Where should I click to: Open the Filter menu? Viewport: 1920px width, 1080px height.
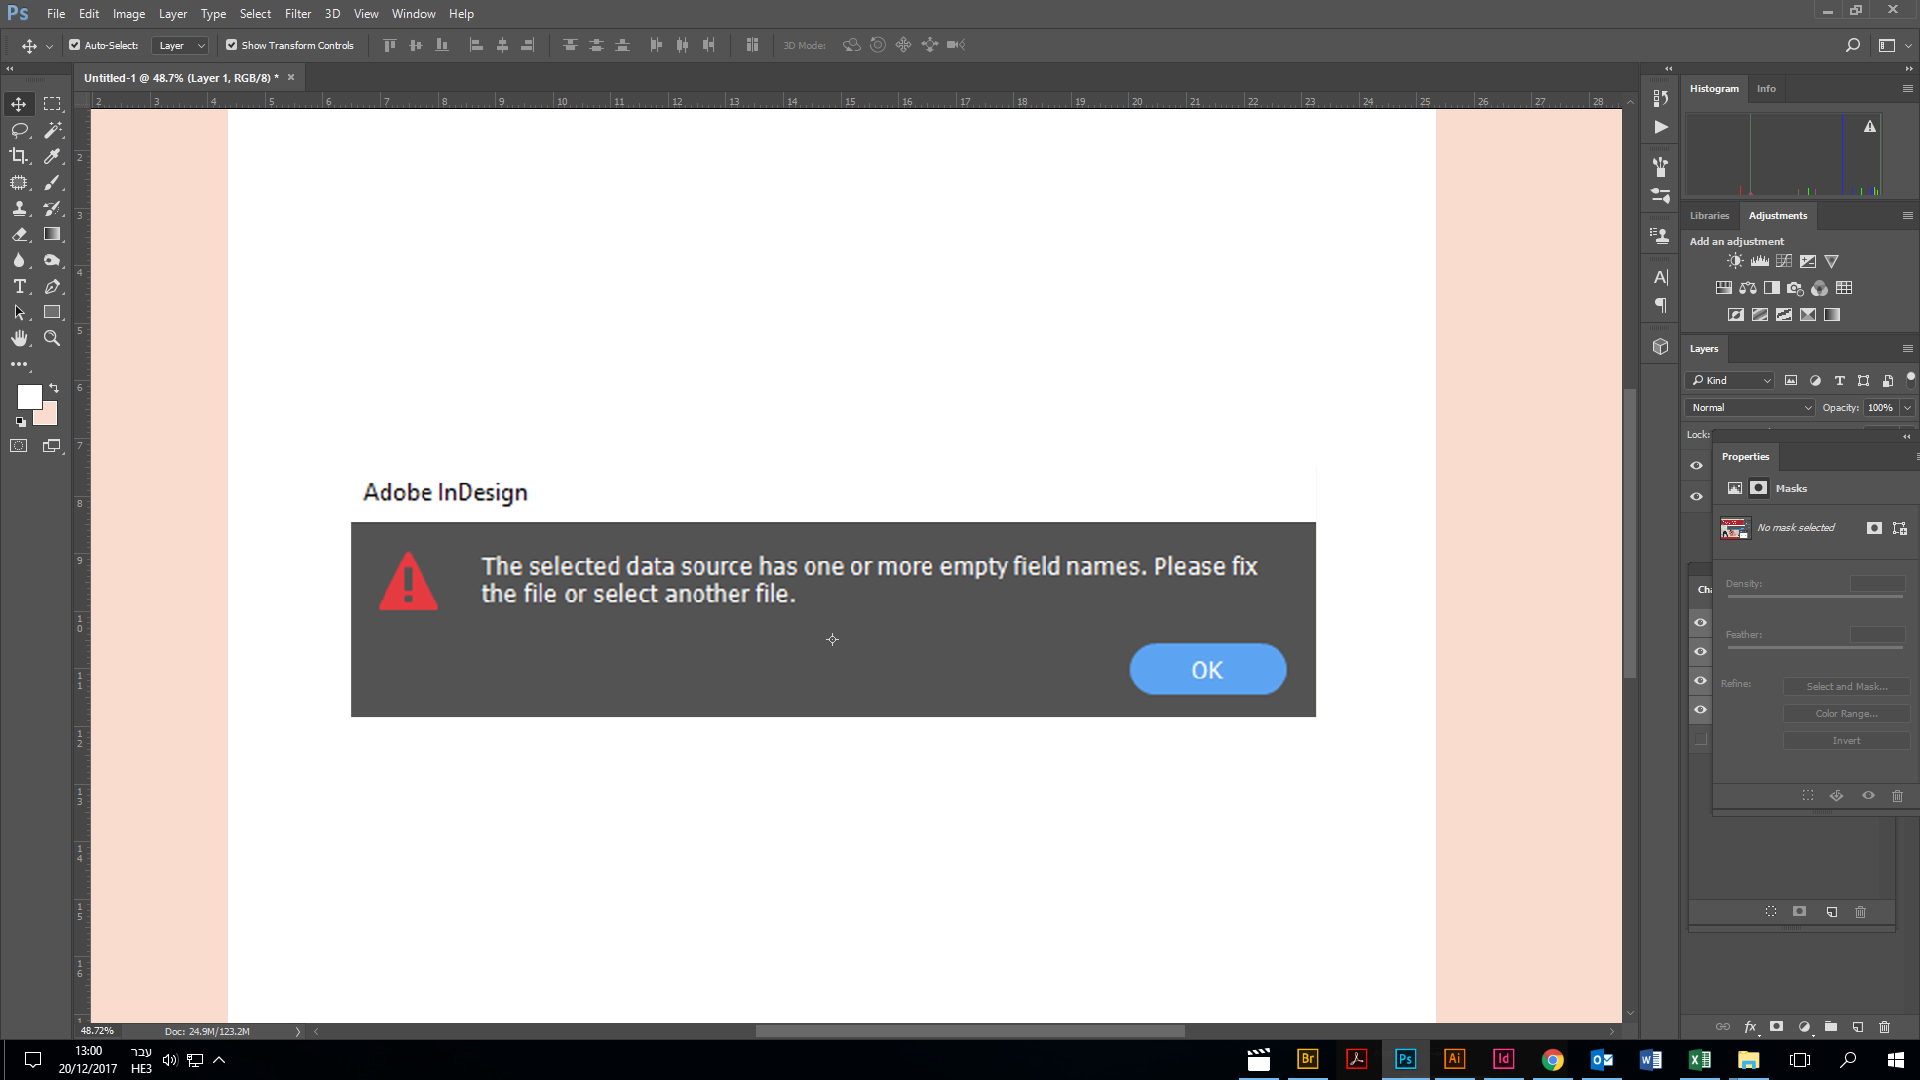click(298, 14)
